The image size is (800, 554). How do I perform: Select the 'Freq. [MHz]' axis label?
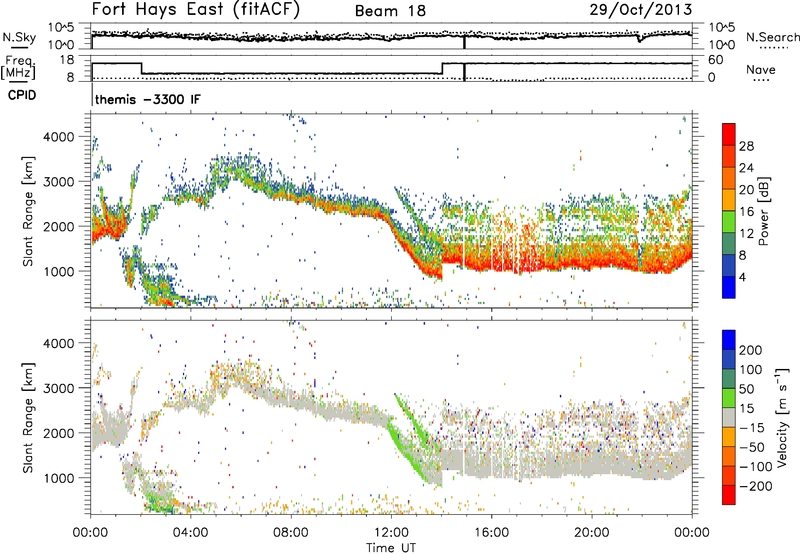point(18,67)
